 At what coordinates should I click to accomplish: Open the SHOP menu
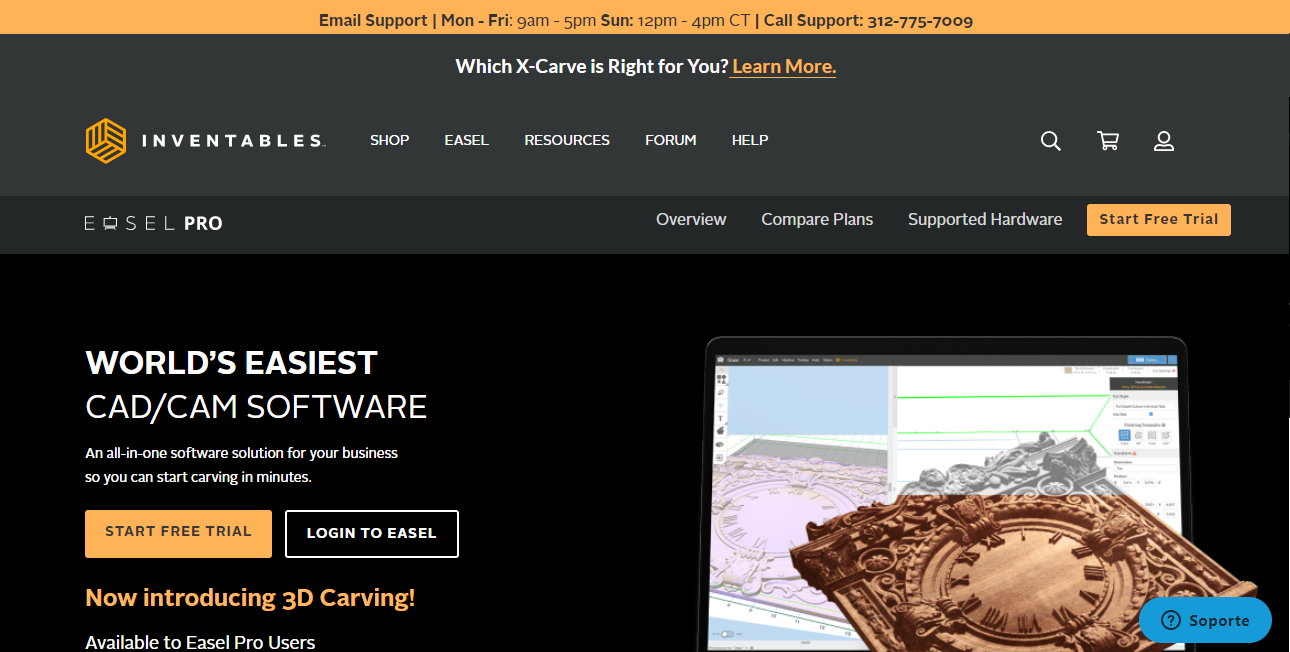[x=389, y=140]
